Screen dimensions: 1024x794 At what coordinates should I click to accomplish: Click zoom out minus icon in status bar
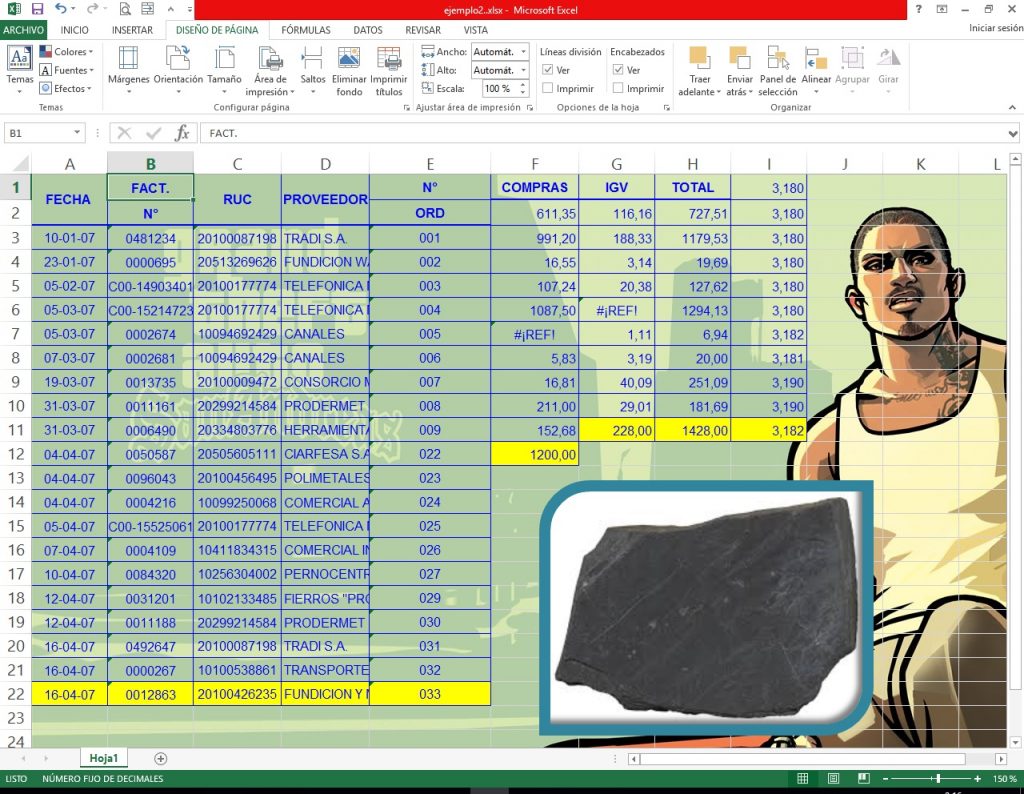[886, 778]
